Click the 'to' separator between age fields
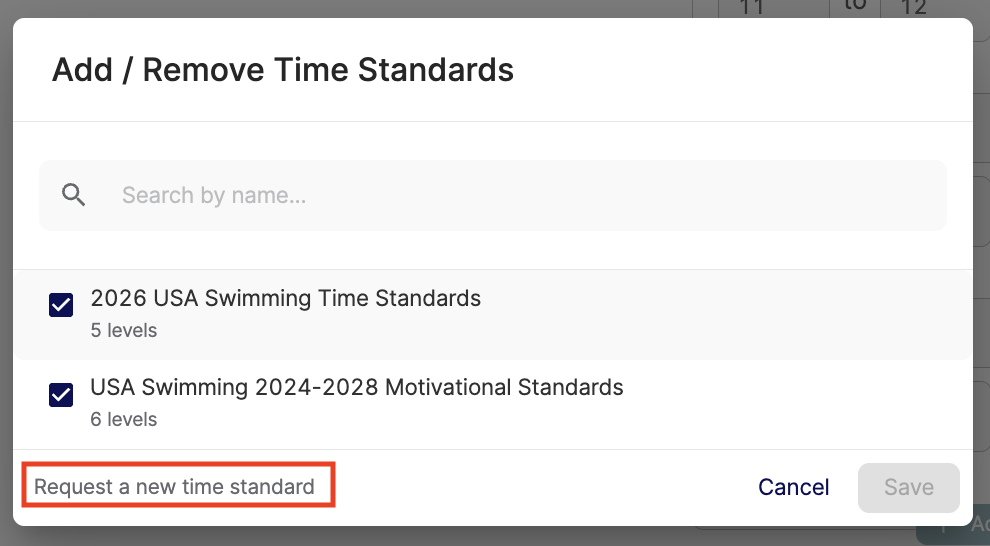990x546 pixels. (855, 7)
